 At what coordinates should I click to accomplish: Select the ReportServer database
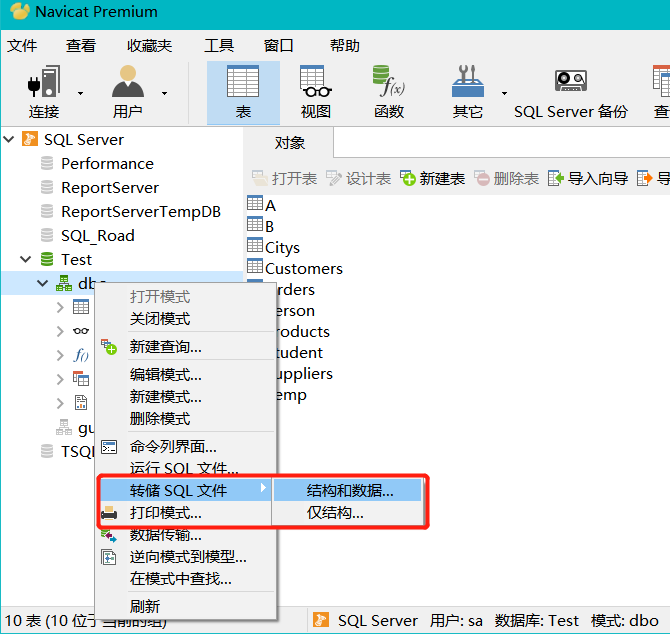pyautogui.click(x=110, y=188)
